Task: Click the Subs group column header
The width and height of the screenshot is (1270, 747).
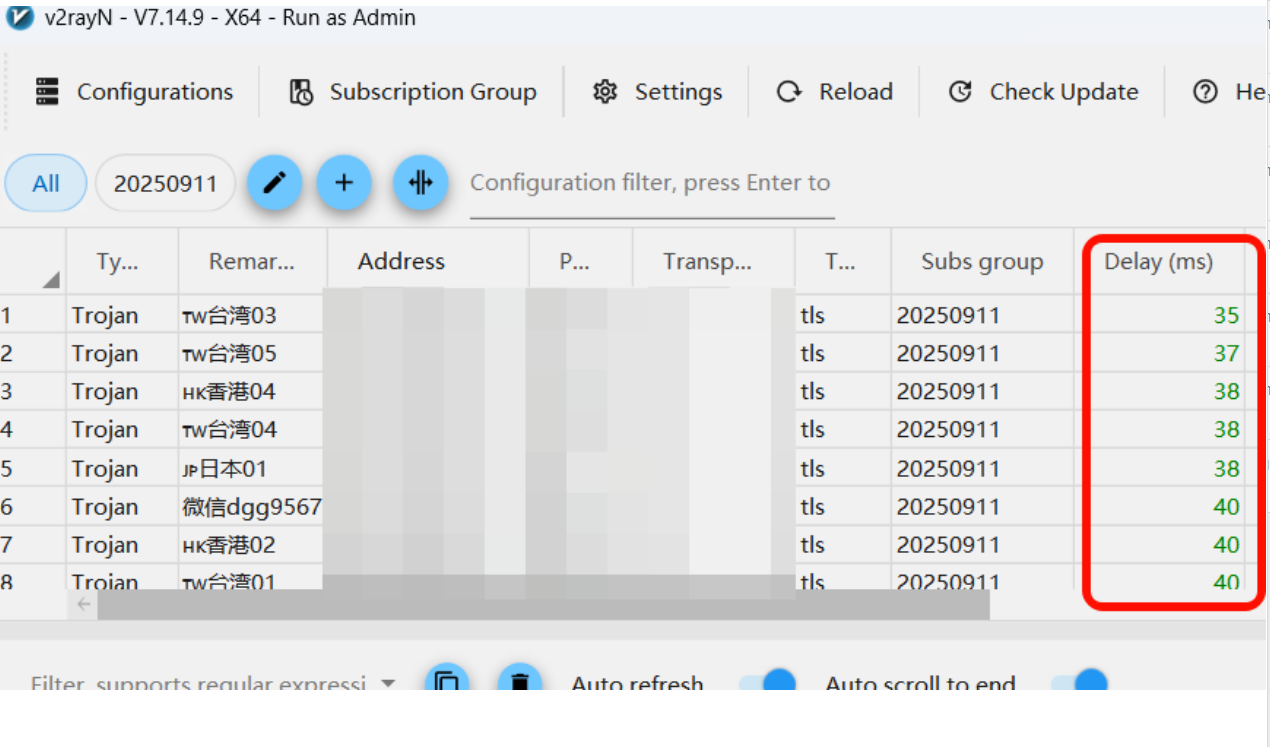Action: [x=981, y=262]
